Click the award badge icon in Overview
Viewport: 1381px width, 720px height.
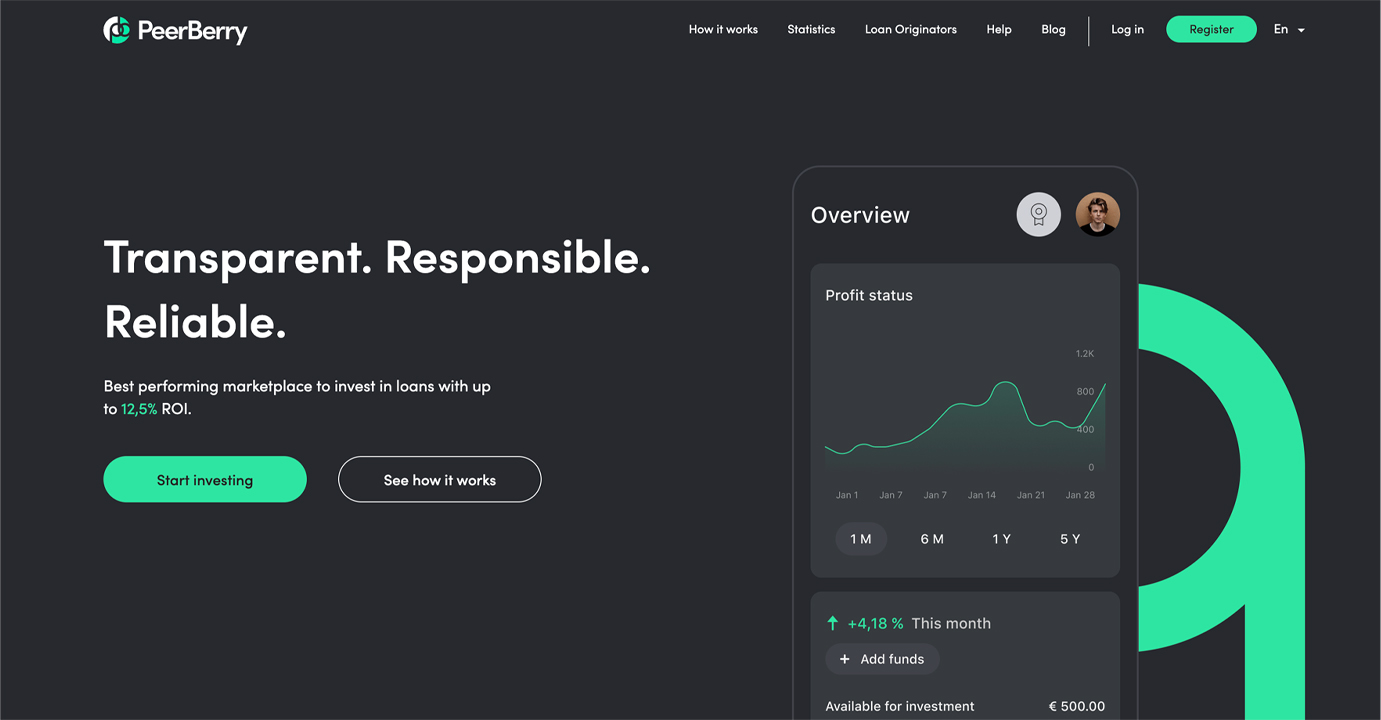1038,215
